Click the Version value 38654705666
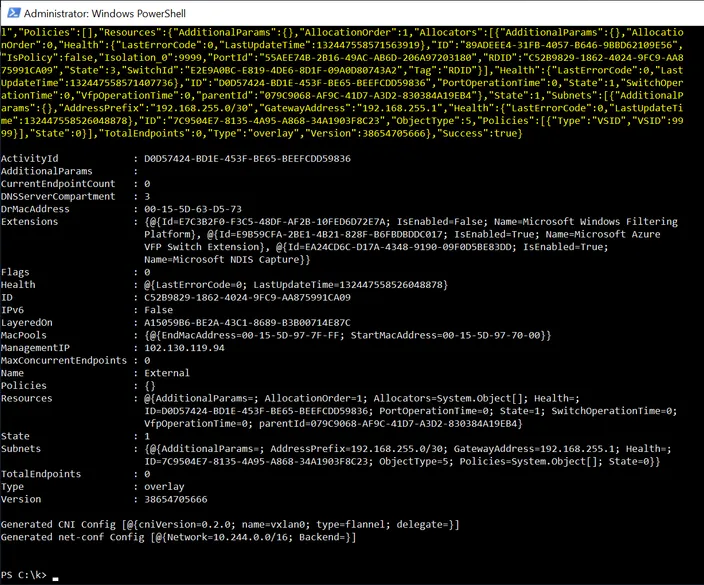The width and height of the screenshot is (704, 585). [x=176, y=499]
